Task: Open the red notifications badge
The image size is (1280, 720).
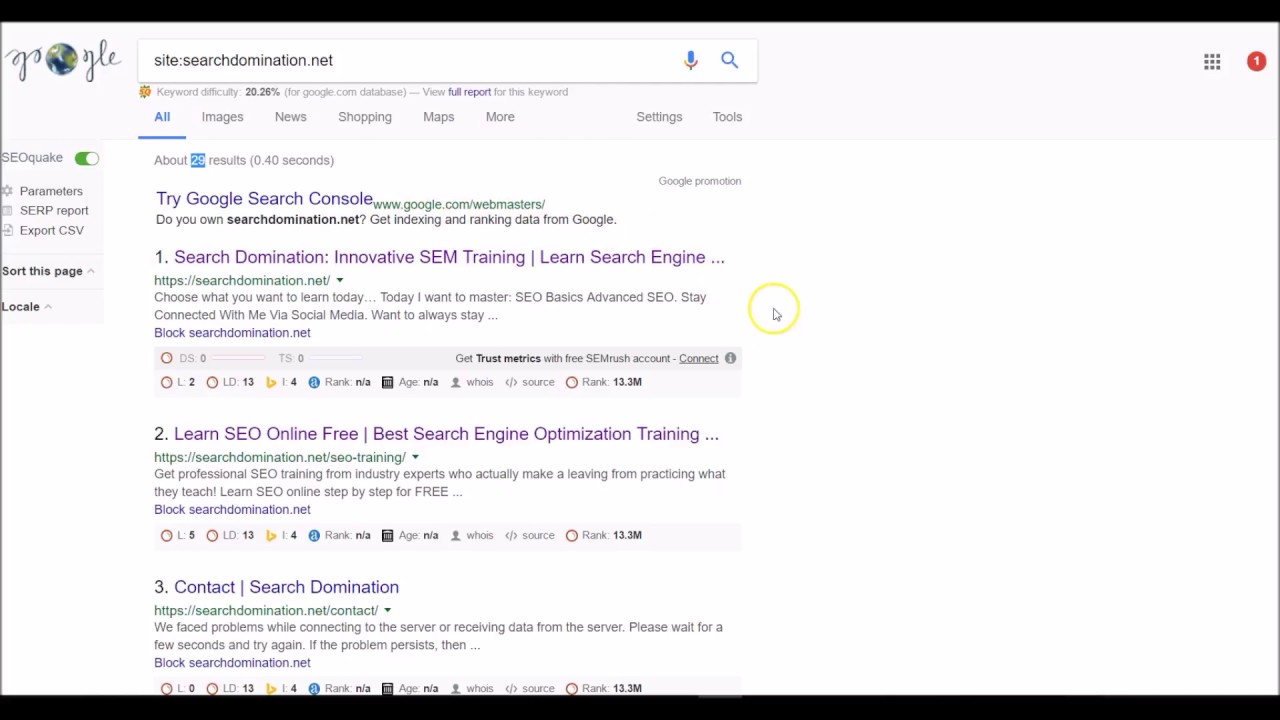Action: (1256, 62)
